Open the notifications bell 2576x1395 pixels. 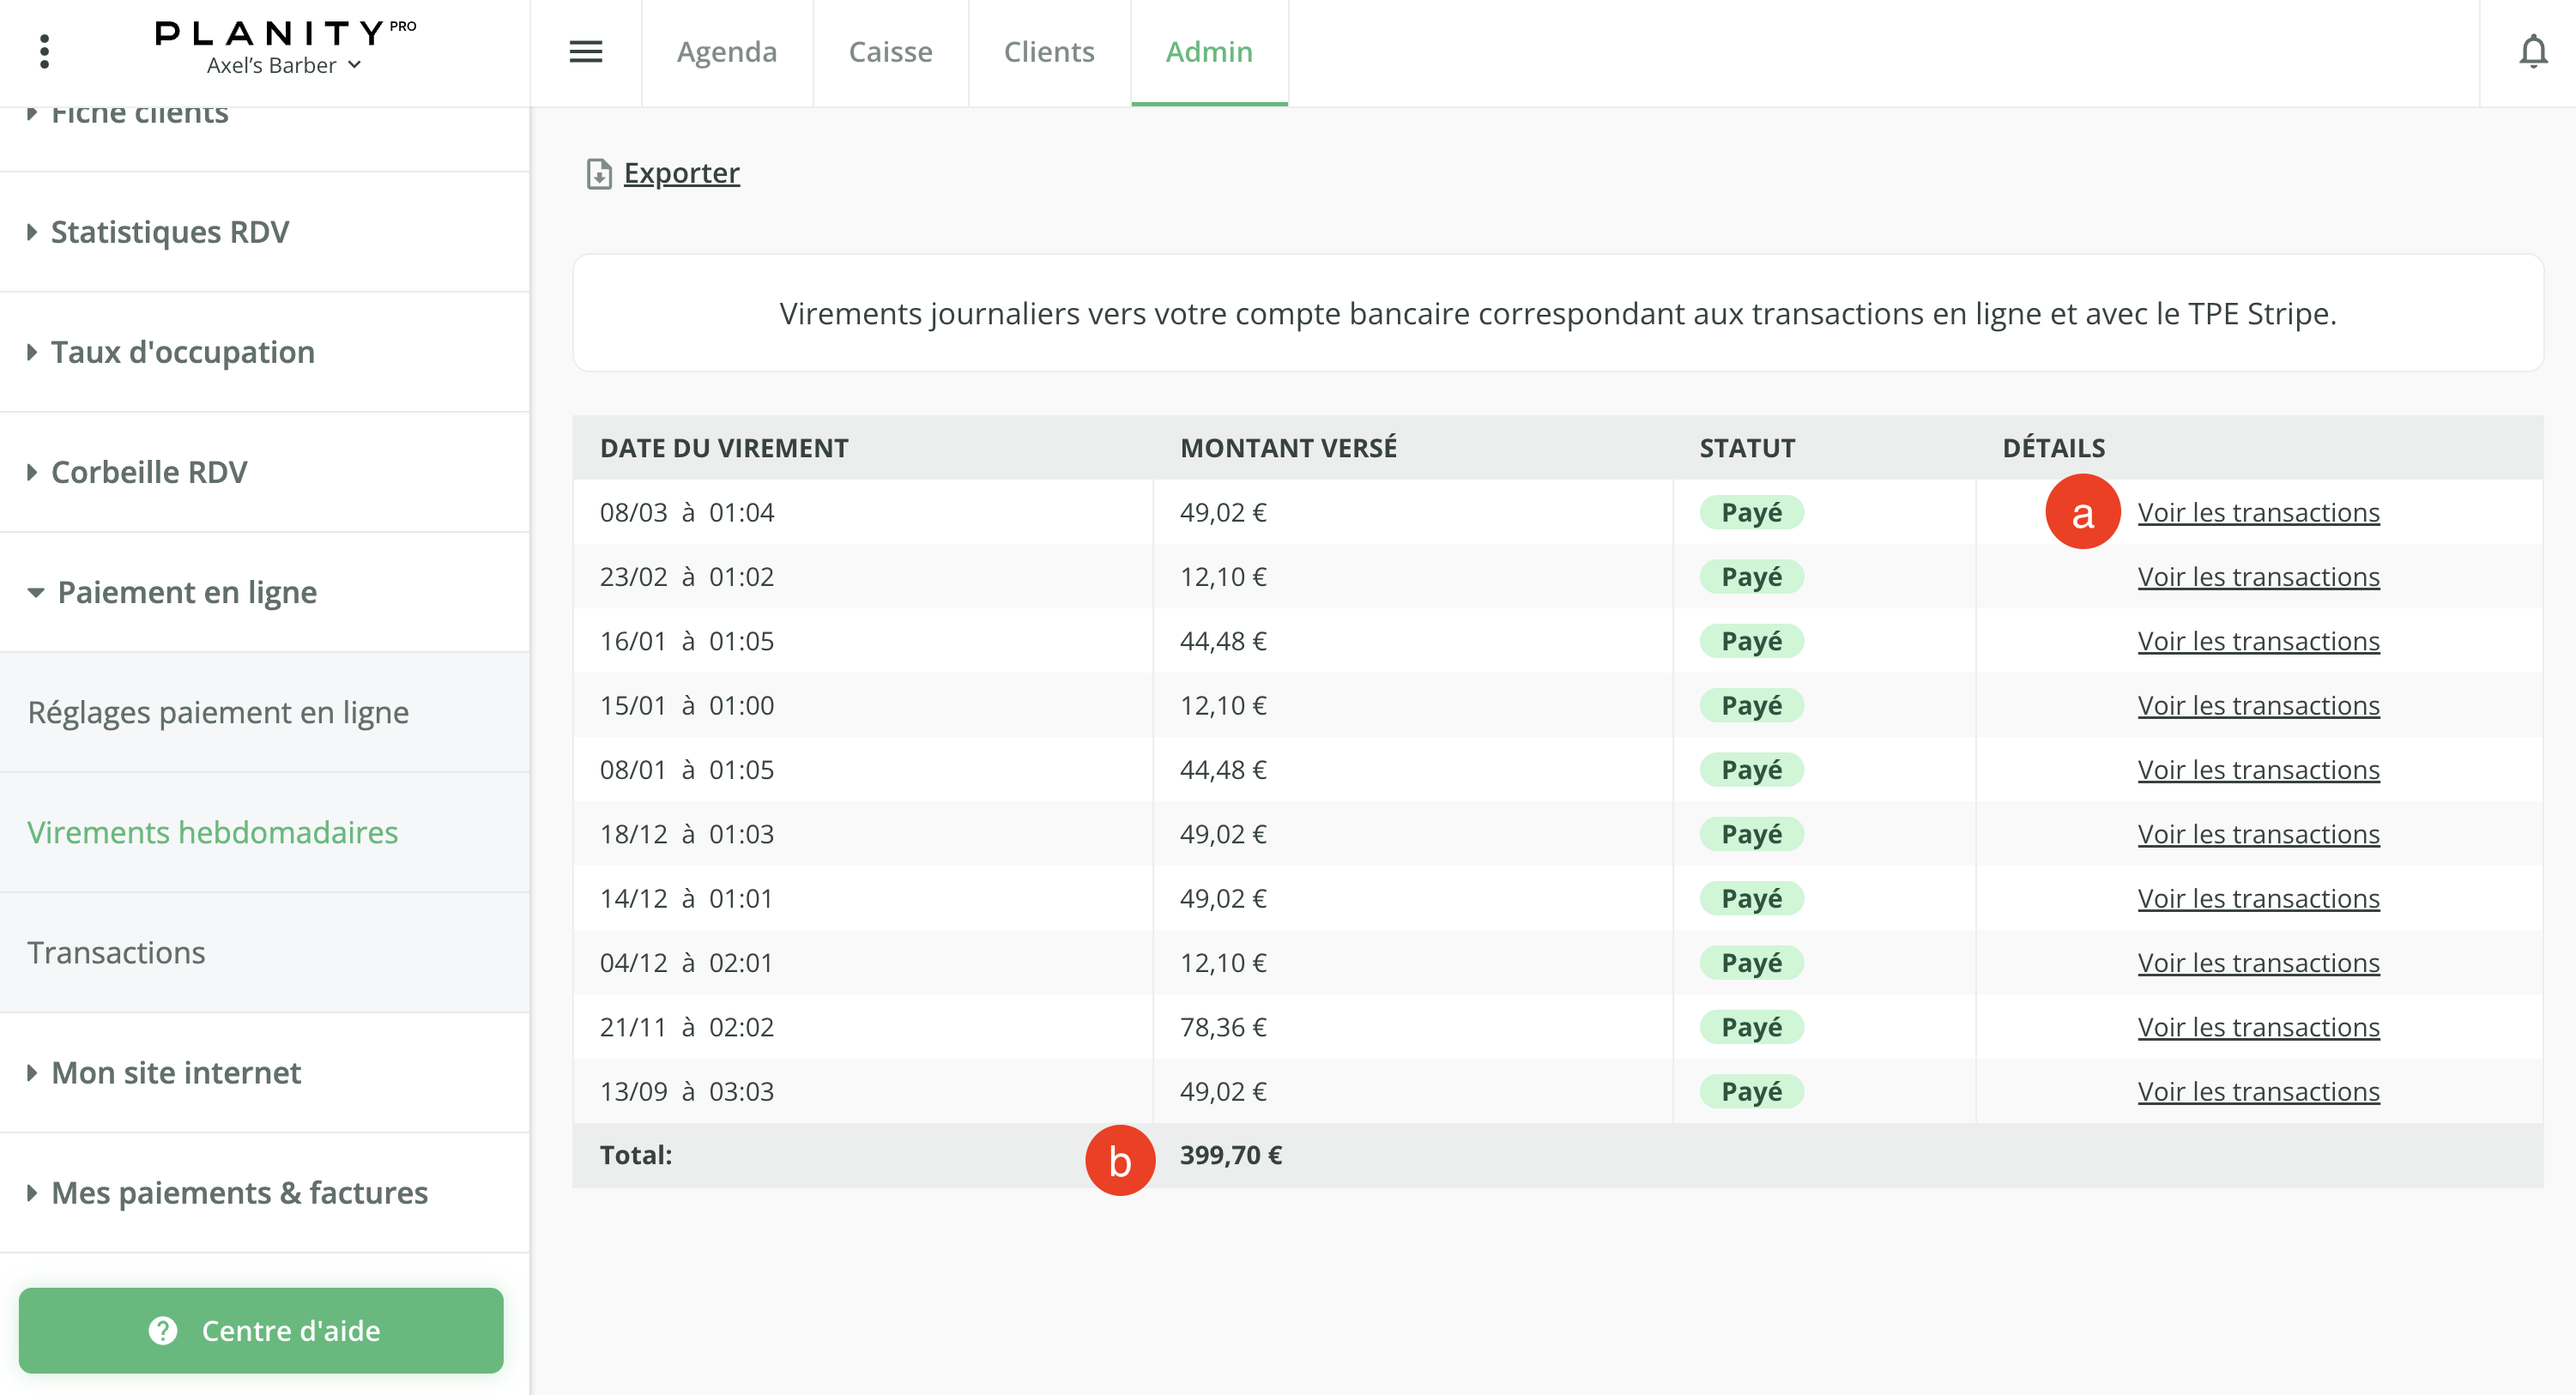click(x=2532, y=51)
